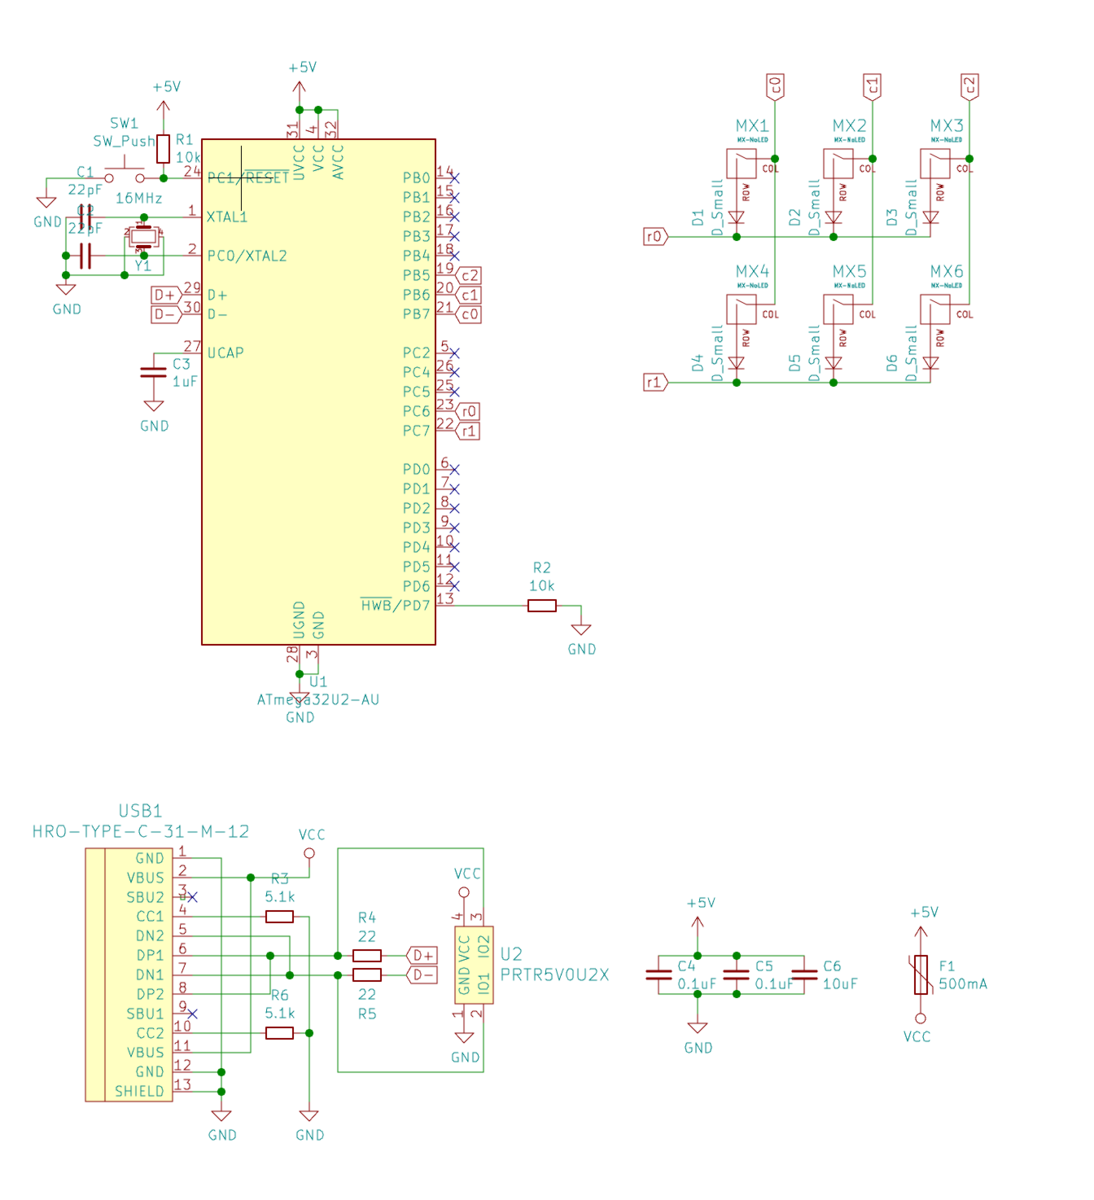The width and height of the screenshot is (1094, 1200).
Task: Click the D+ net label at pin 29
Action: [165, 295]
